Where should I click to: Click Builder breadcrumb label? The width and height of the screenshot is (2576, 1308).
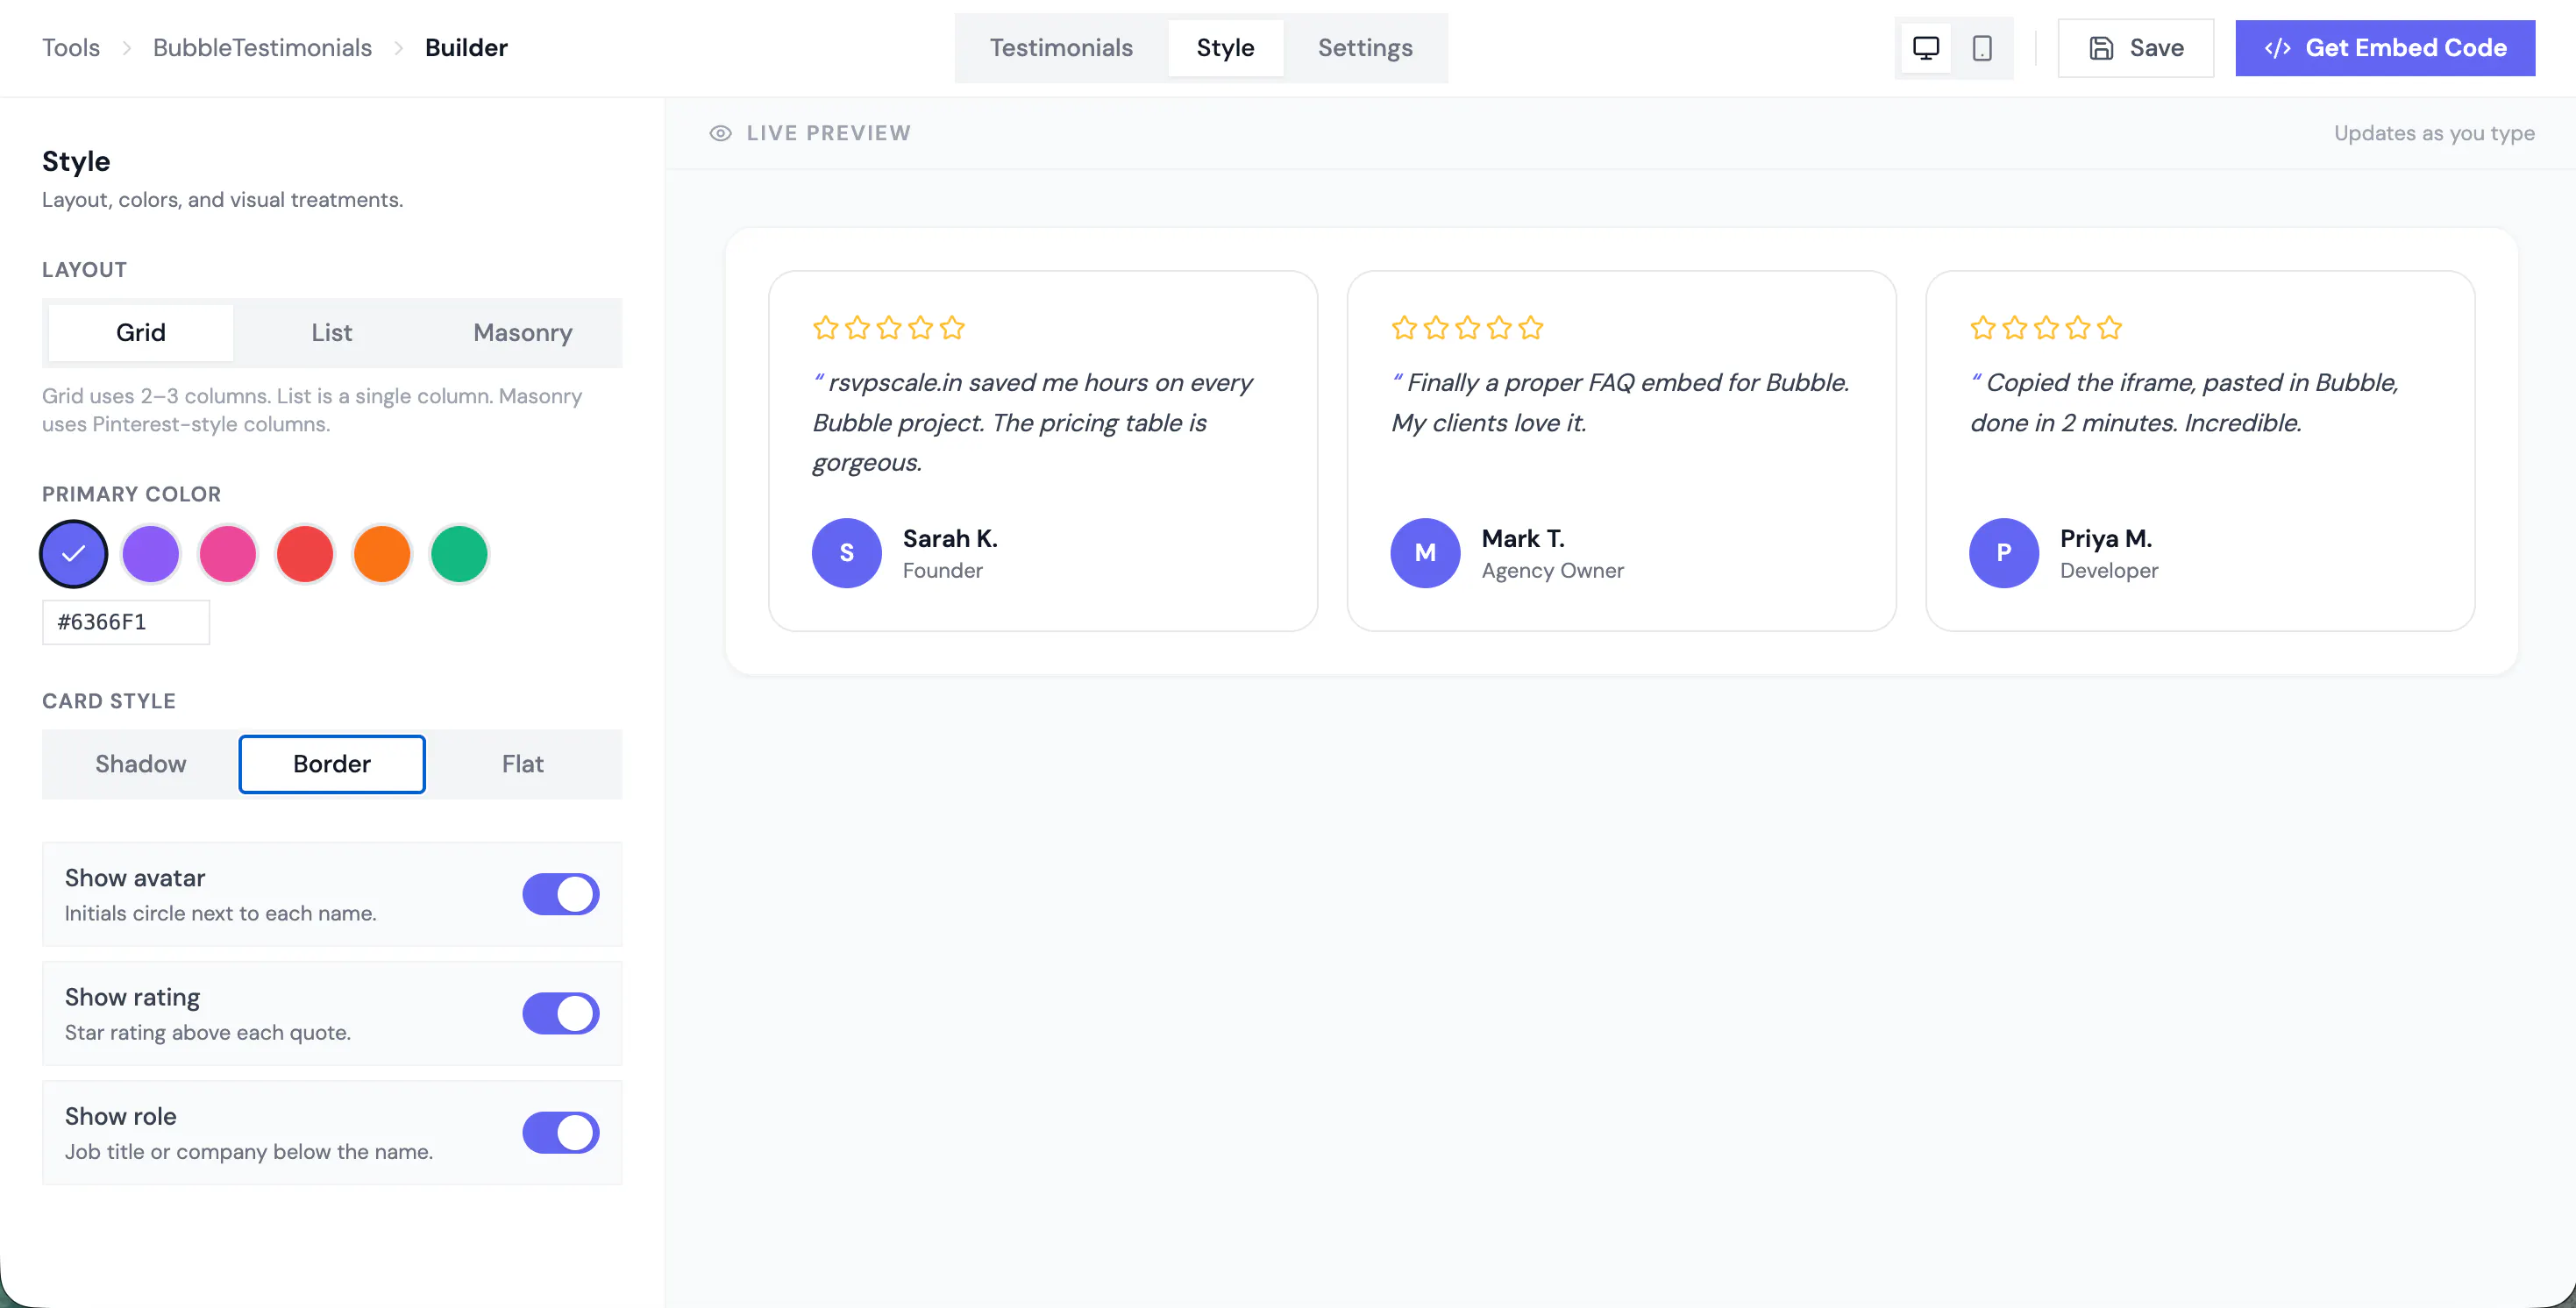pos(466,48)
